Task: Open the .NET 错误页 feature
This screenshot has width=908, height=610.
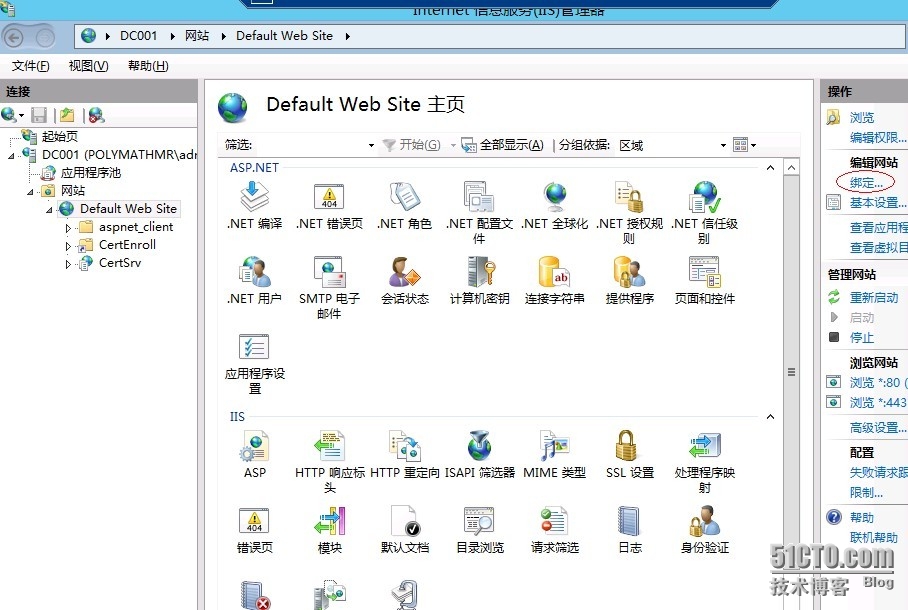Action: (329, 205)
